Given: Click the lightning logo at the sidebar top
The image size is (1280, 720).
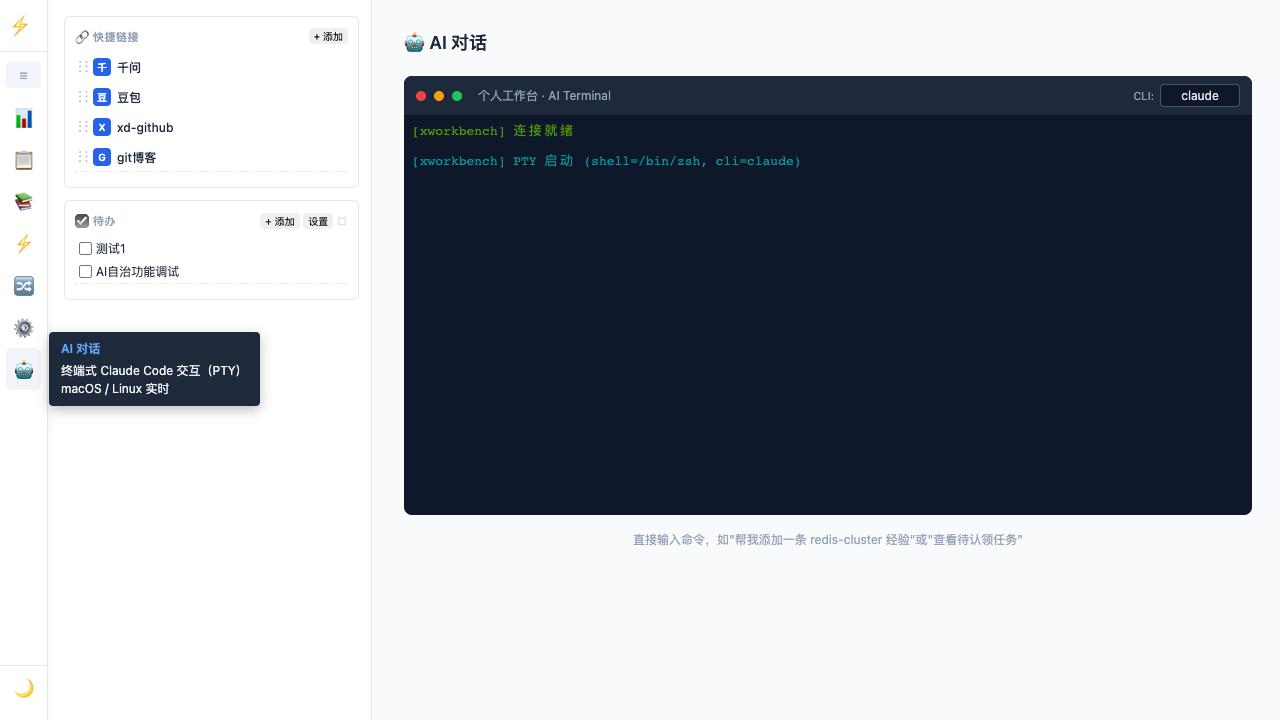Looking at the screenshot, I should (20, 26).
